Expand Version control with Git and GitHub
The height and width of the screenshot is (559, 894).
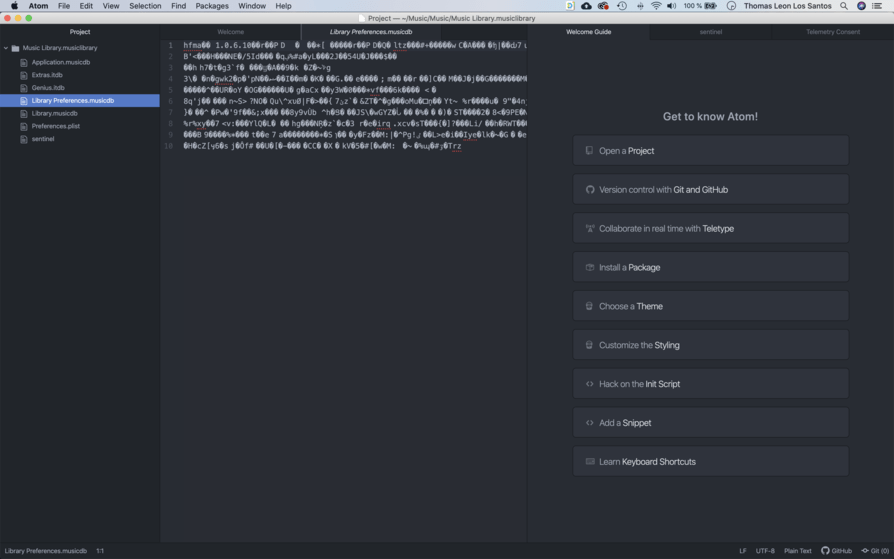(x=710, y=189)
